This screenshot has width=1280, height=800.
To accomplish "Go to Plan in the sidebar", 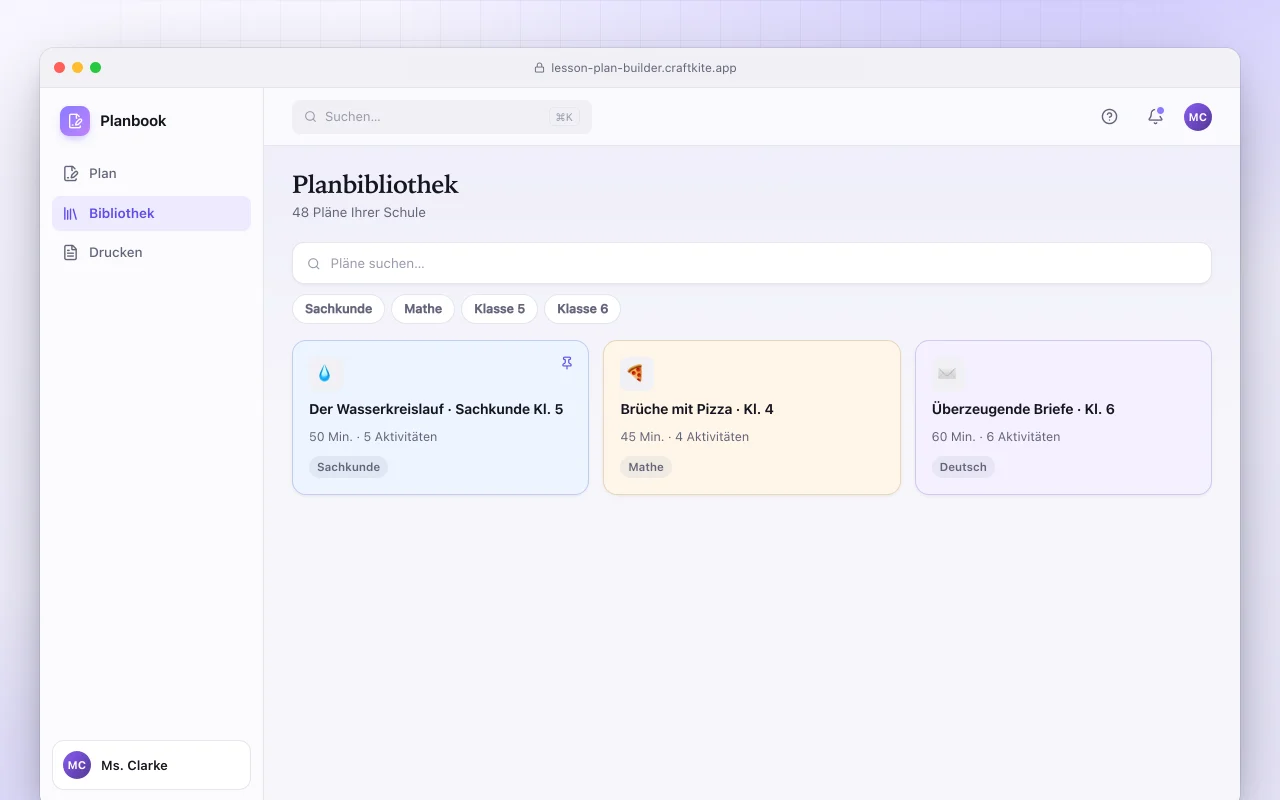I will (151, 174).
